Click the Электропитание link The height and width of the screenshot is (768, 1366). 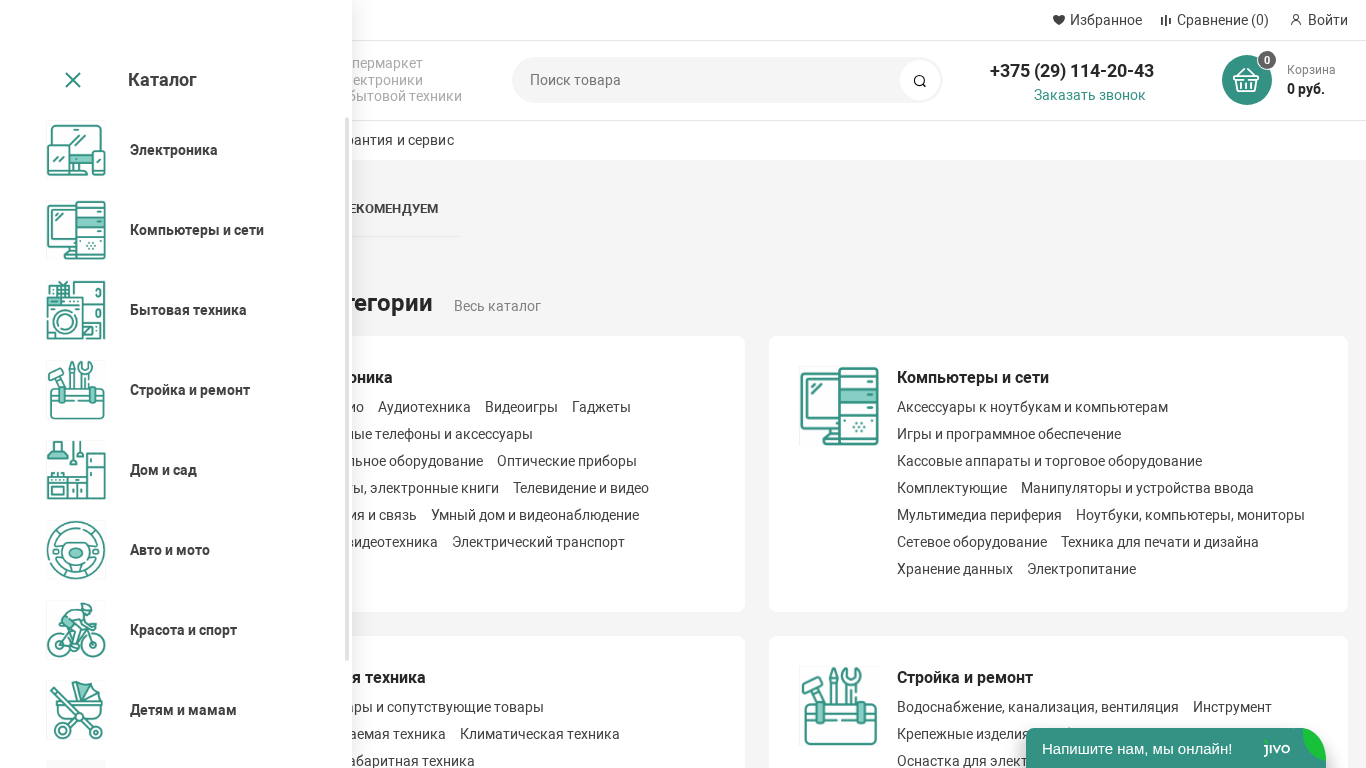(x=1081, y=569)
